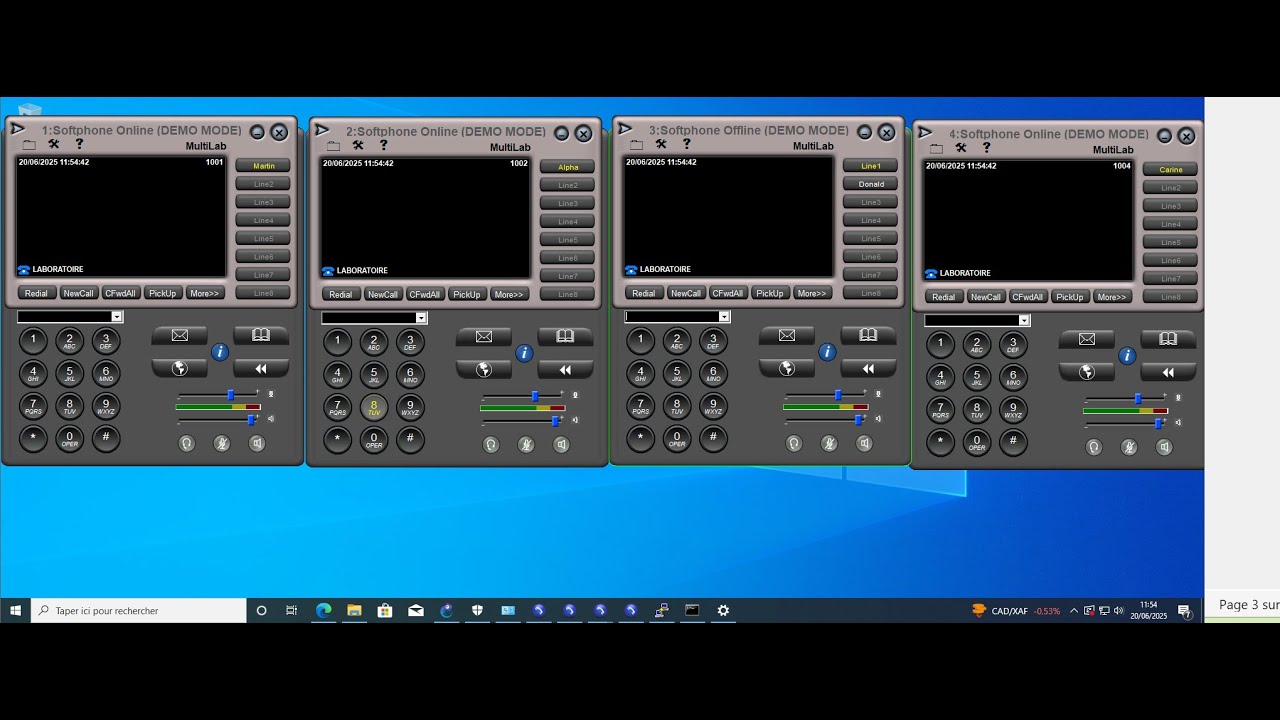
Task: Click the globe web button in Softphone 4
Action: coord(1087,372)
